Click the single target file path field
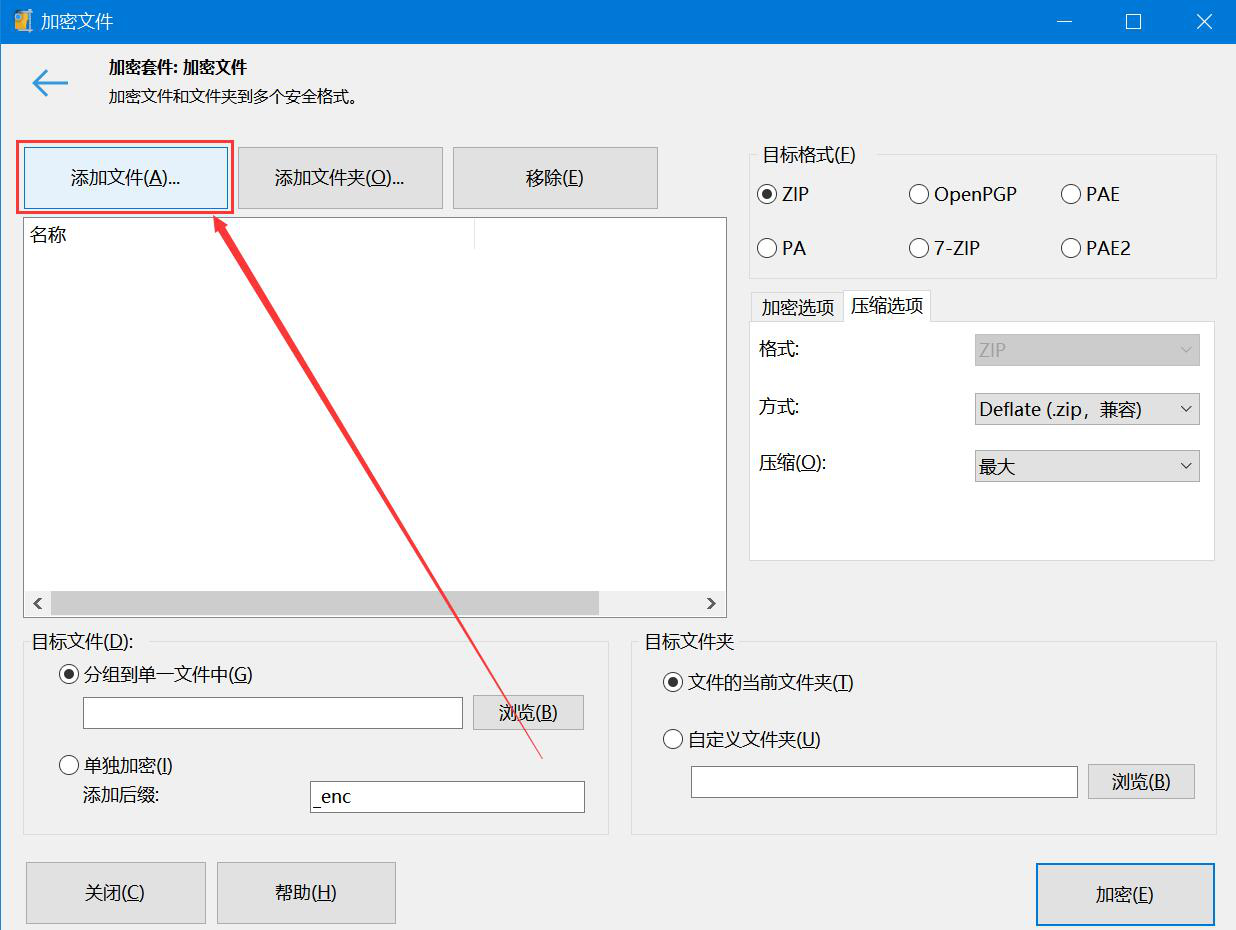Screen dimensions: 1236x930 tap(273, 713)
